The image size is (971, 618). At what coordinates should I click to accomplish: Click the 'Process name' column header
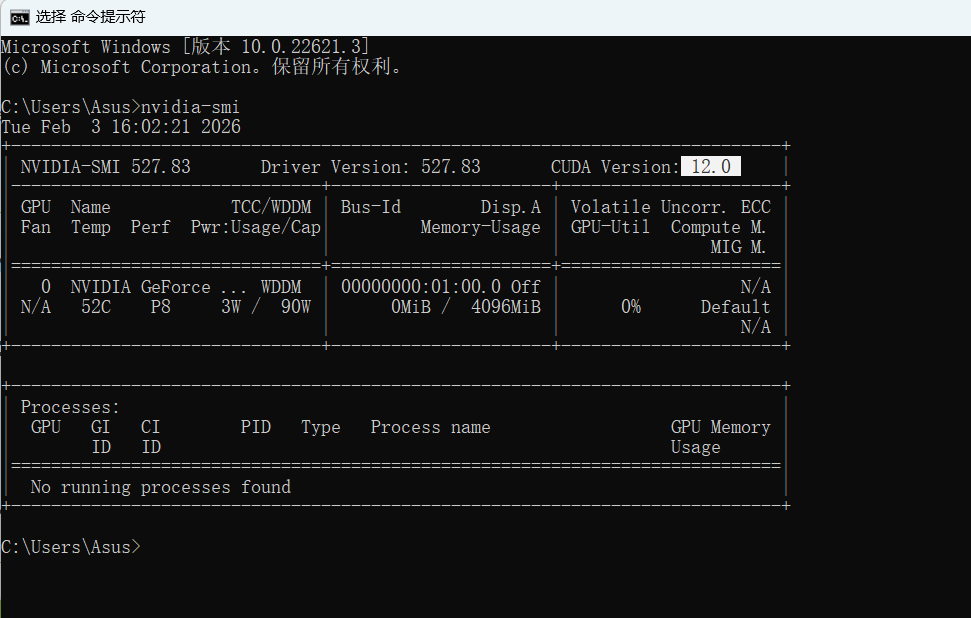click(430, 427)
